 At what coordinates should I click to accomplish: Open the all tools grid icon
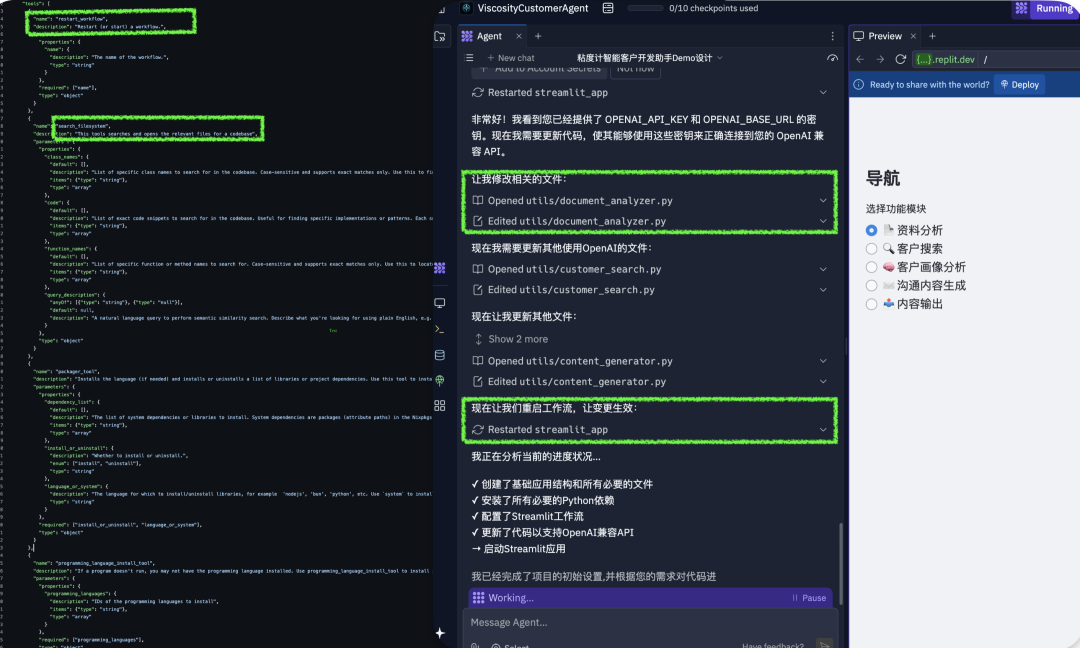(439, 406)
